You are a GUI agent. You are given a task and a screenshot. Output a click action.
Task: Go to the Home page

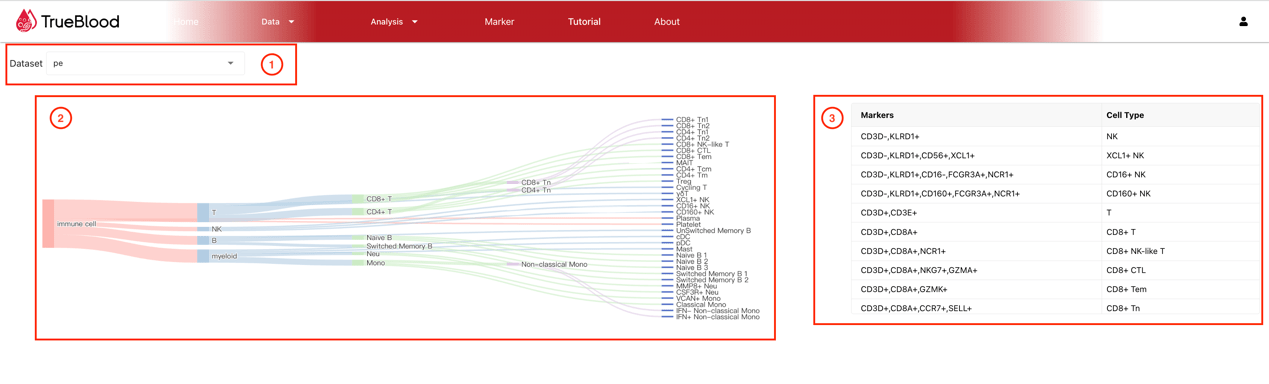tap(185, 22)
